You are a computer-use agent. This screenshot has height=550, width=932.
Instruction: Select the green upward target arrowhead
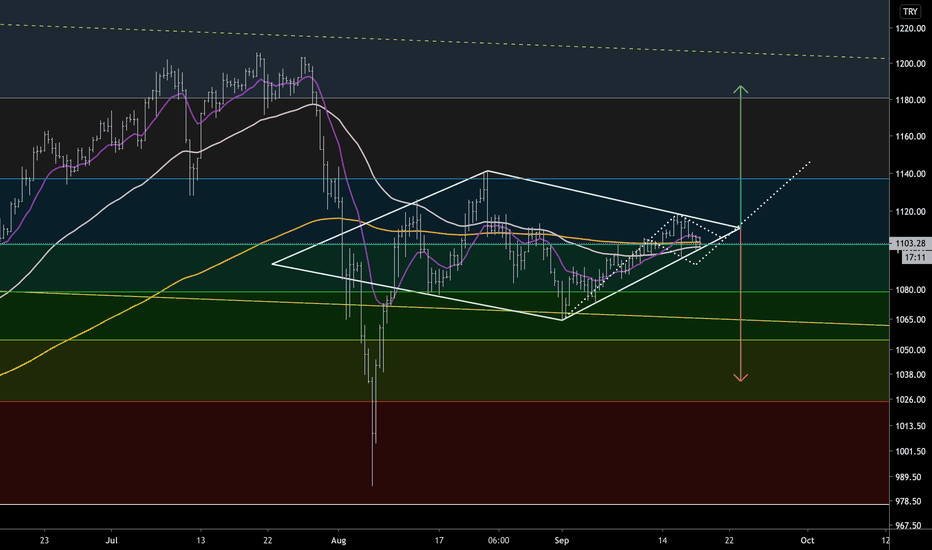point(740,89)
